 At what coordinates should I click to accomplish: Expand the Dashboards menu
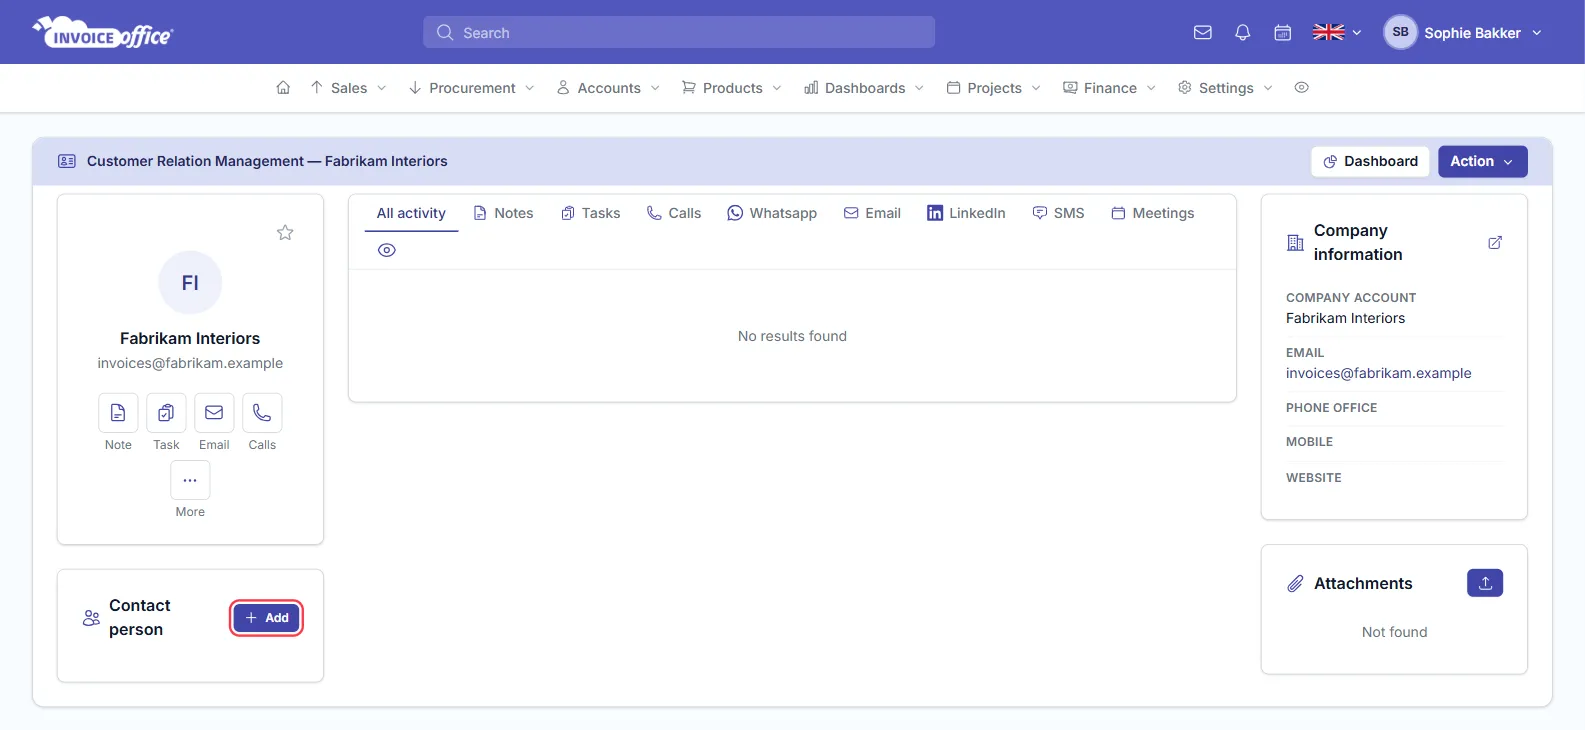pos(864,87)
